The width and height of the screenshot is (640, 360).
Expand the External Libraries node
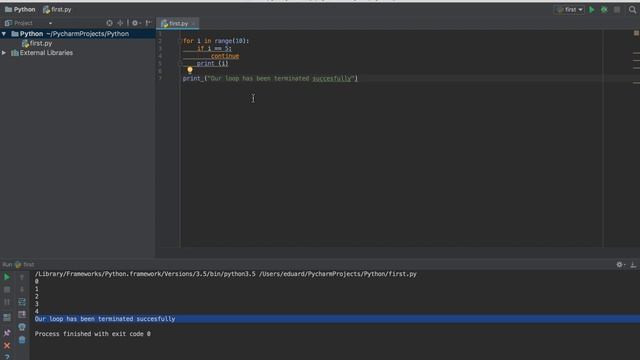click(4, 53)
